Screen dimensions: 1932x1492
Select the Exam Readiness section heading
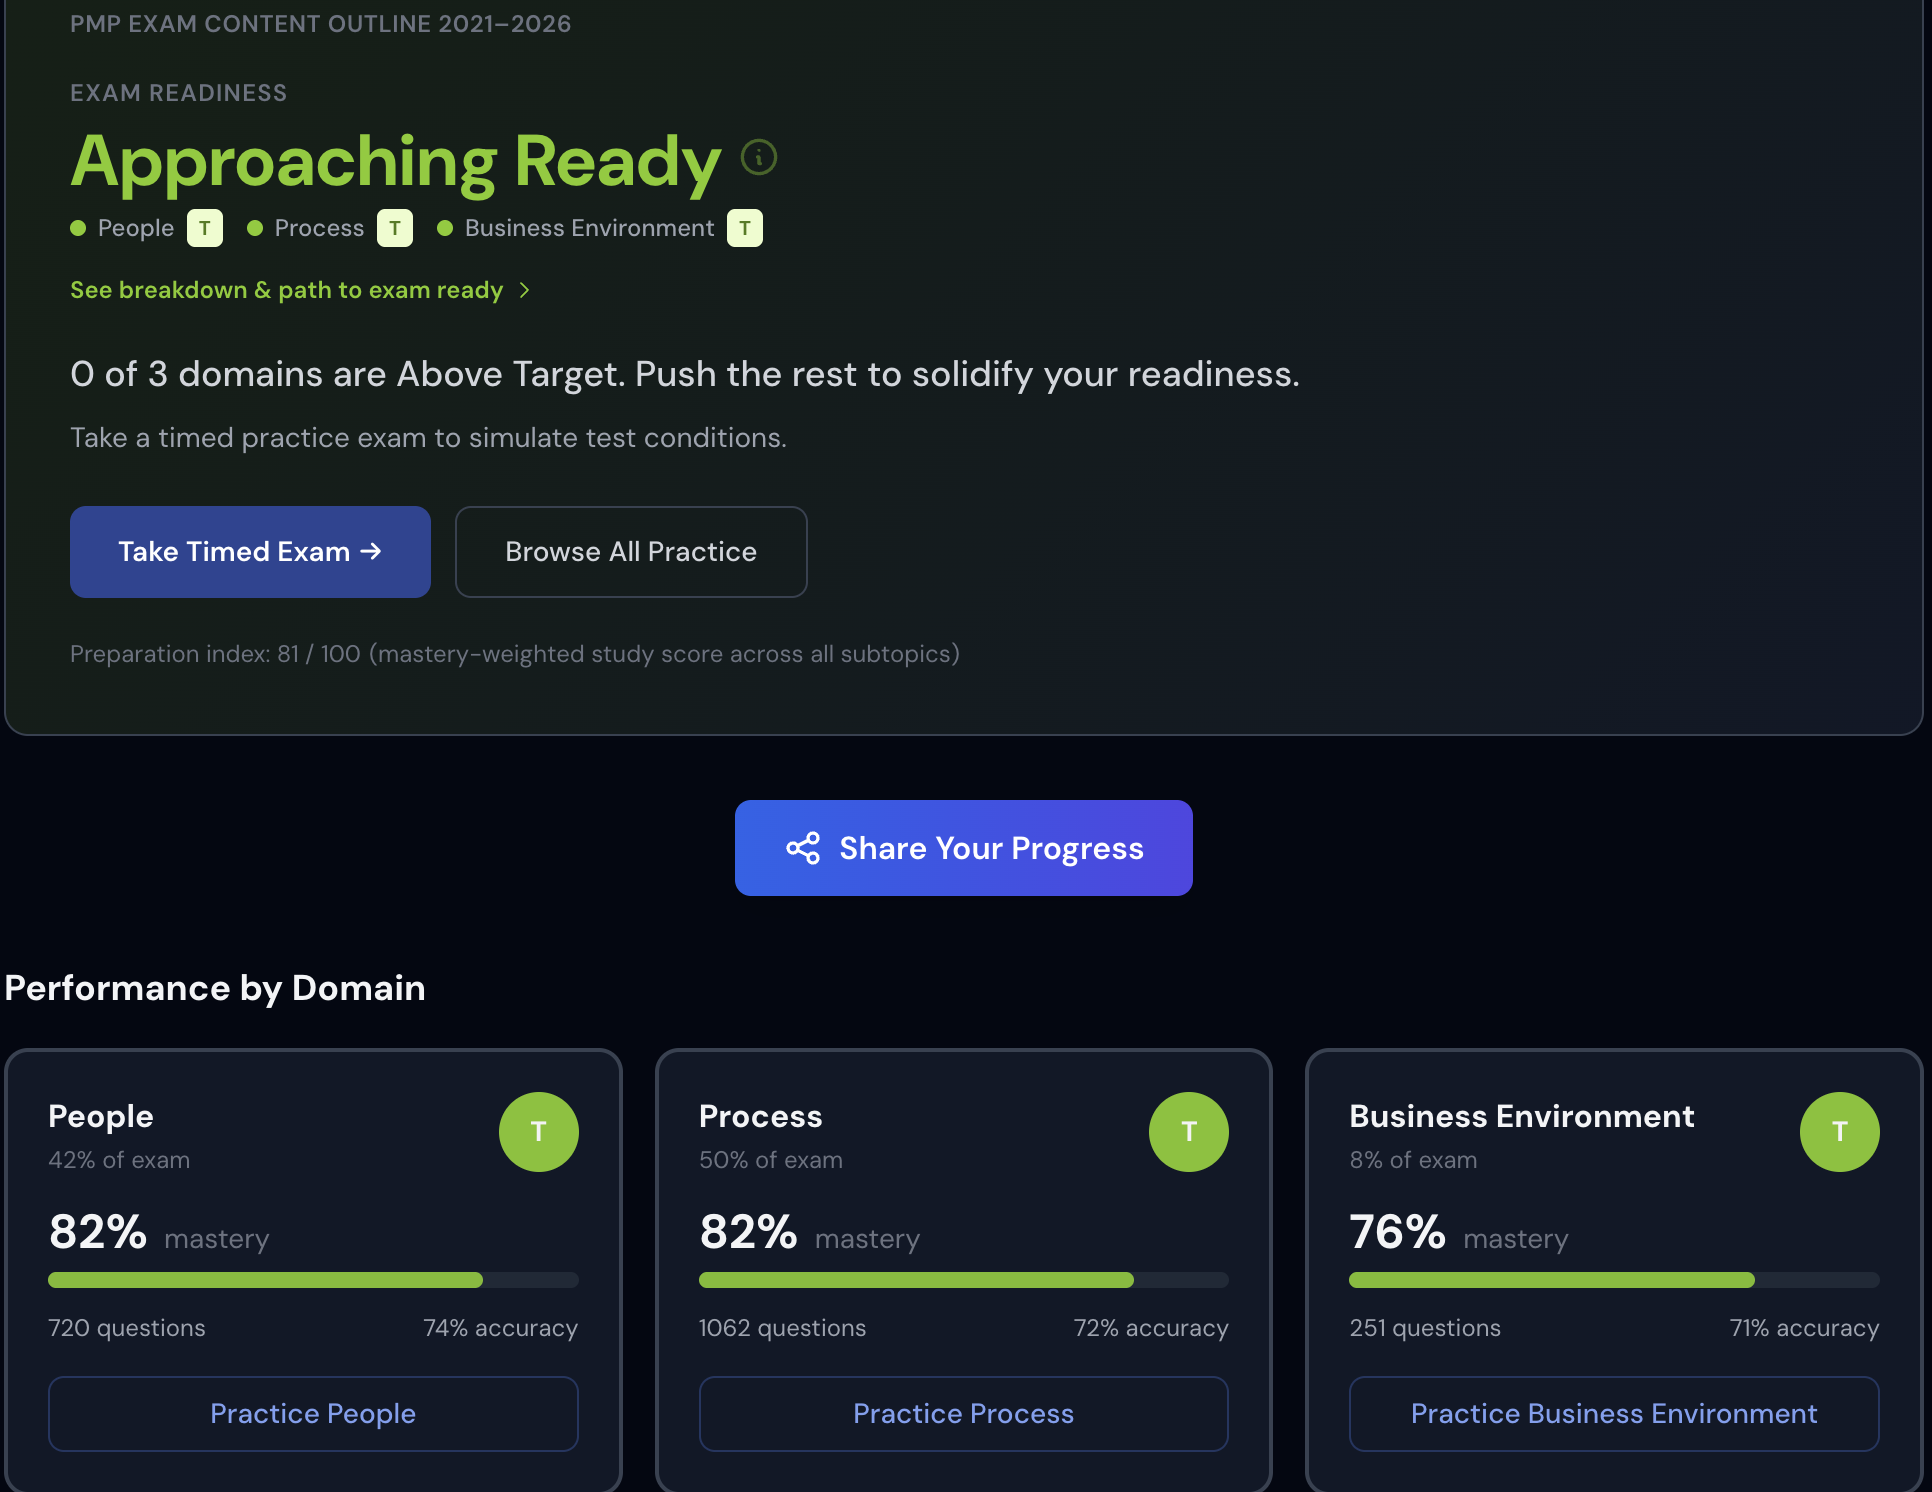tap(178, 92)
